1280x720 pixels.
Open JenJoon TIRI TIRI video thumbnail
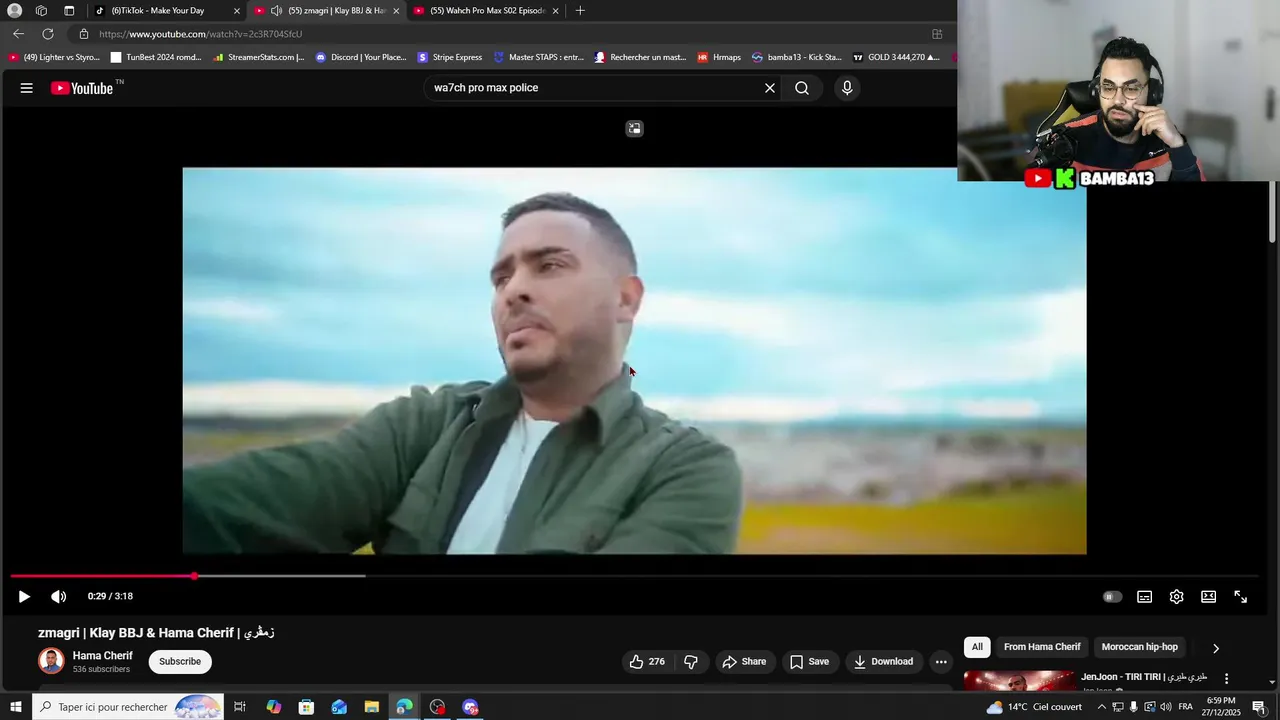click(1019, 680)
